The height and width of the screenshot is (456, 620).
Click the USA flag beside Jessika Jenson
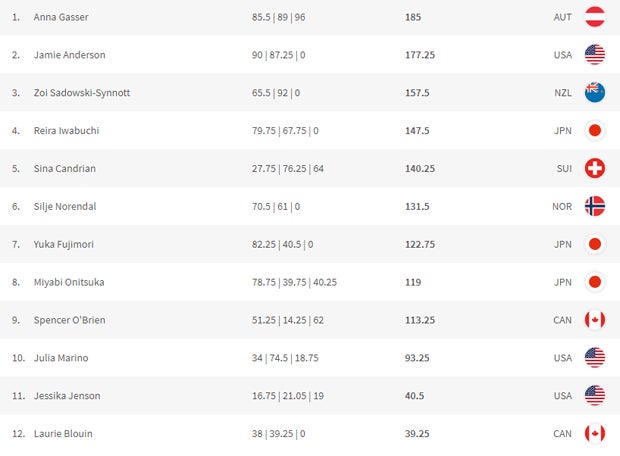(595, 396)
